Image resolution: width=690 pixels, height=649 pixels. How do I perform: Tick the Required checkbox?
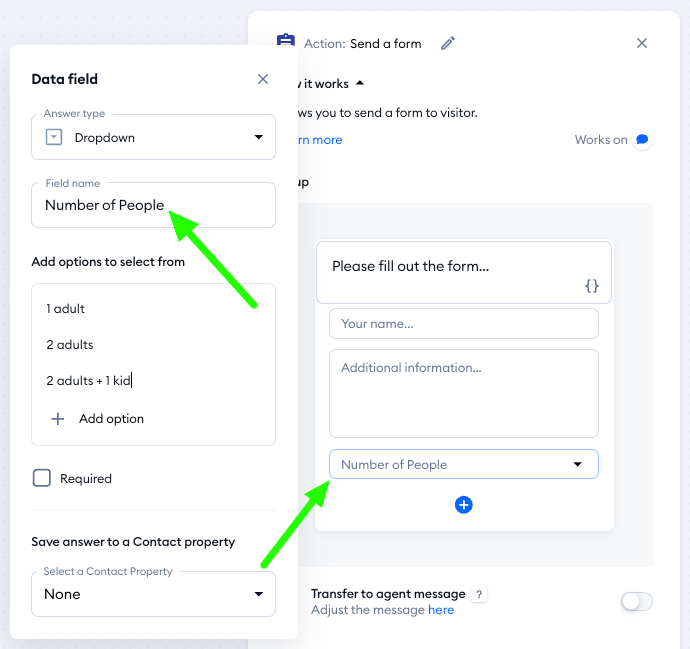coord(42,478)
